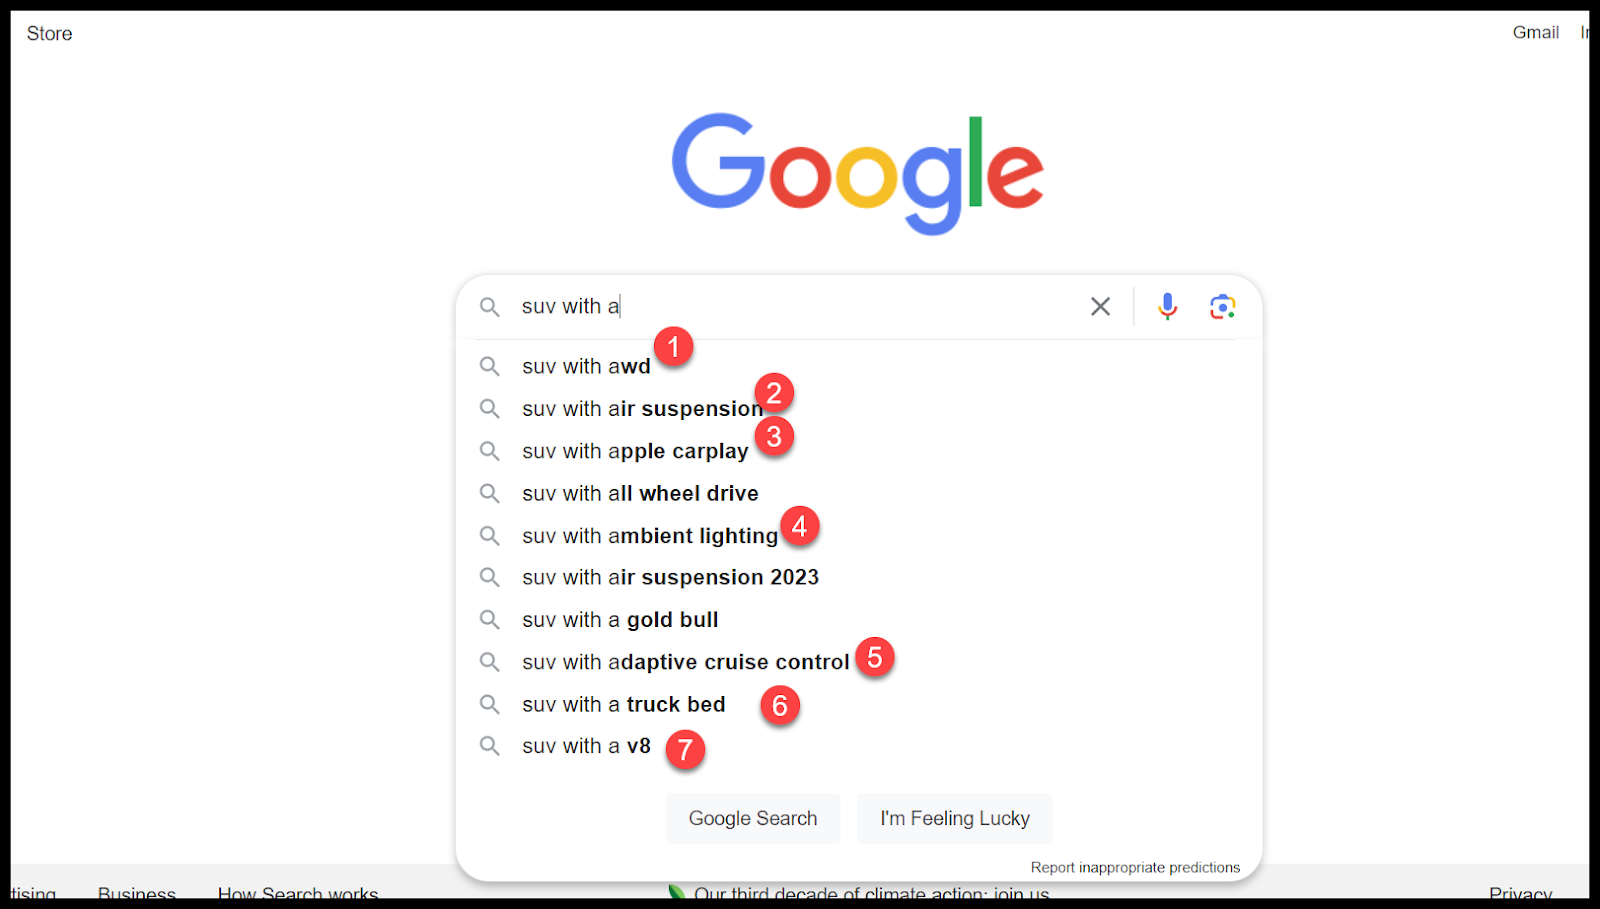Select suggestion 'suv with air suspension'
The image size is (1600, 909).
point(641,409)
